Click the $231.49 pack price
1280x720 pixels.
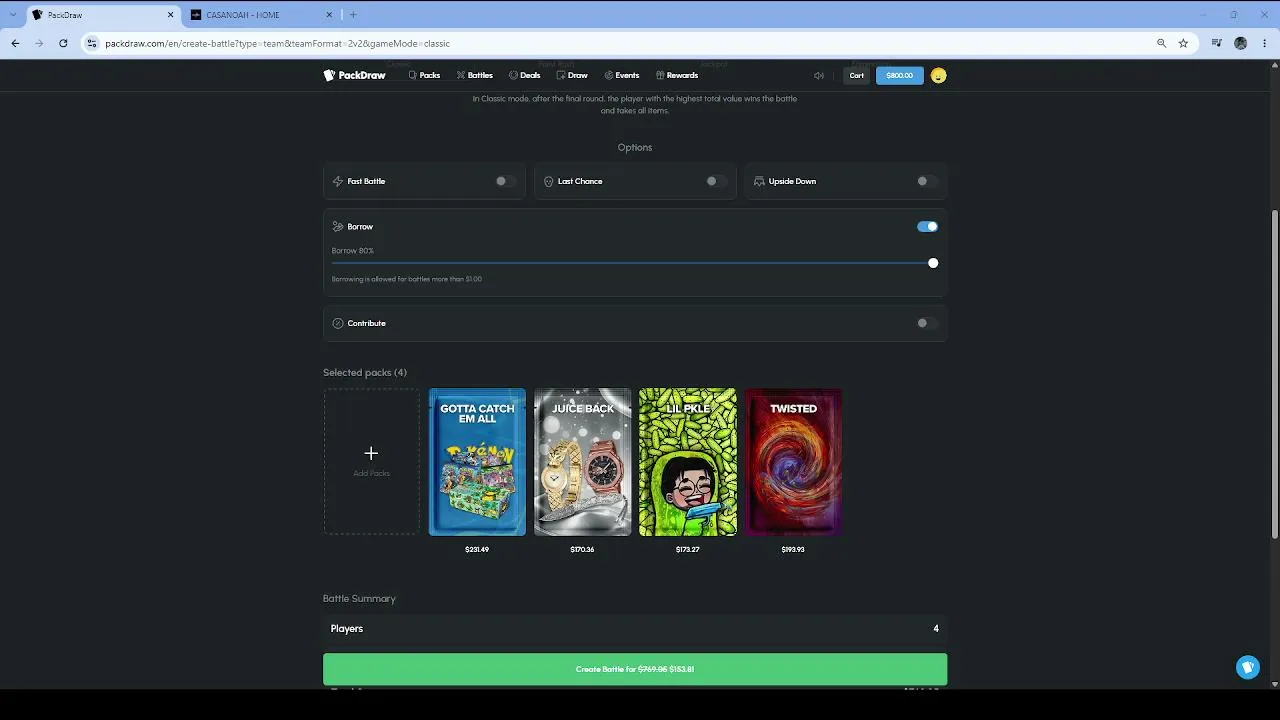477,549
